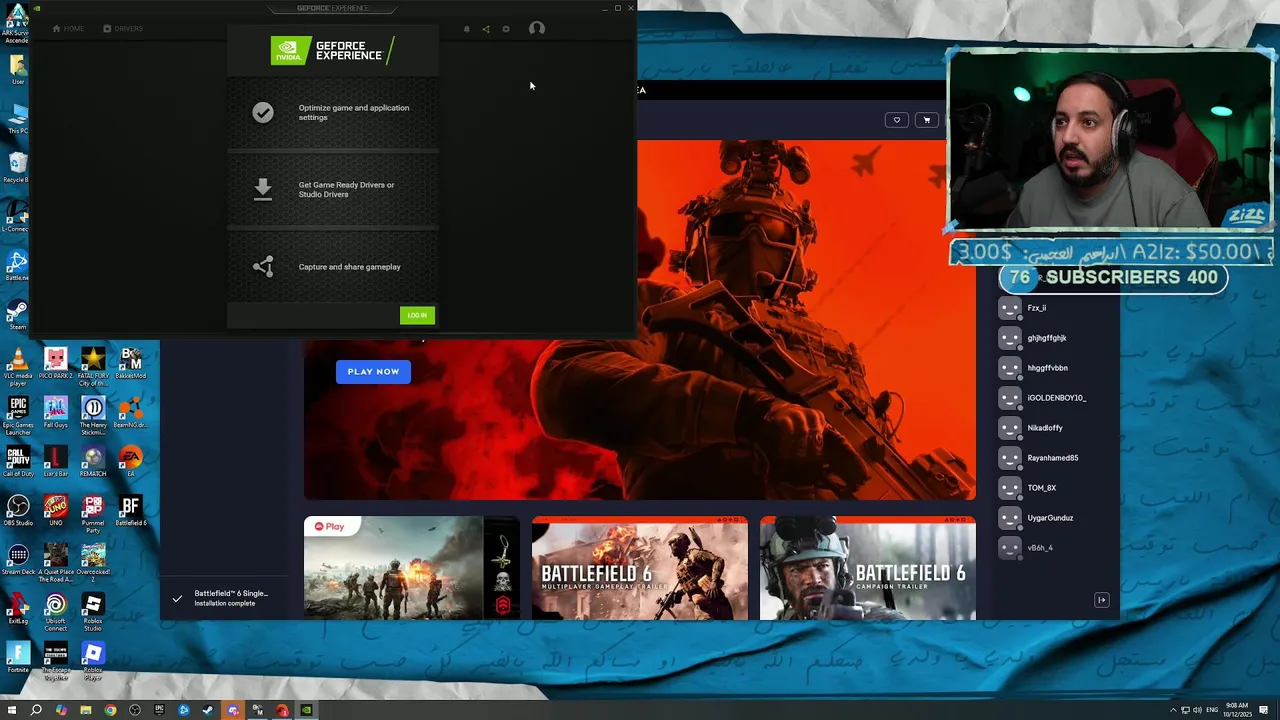
Task: Open the cart icon in EA app
Action: pos(927,120)
